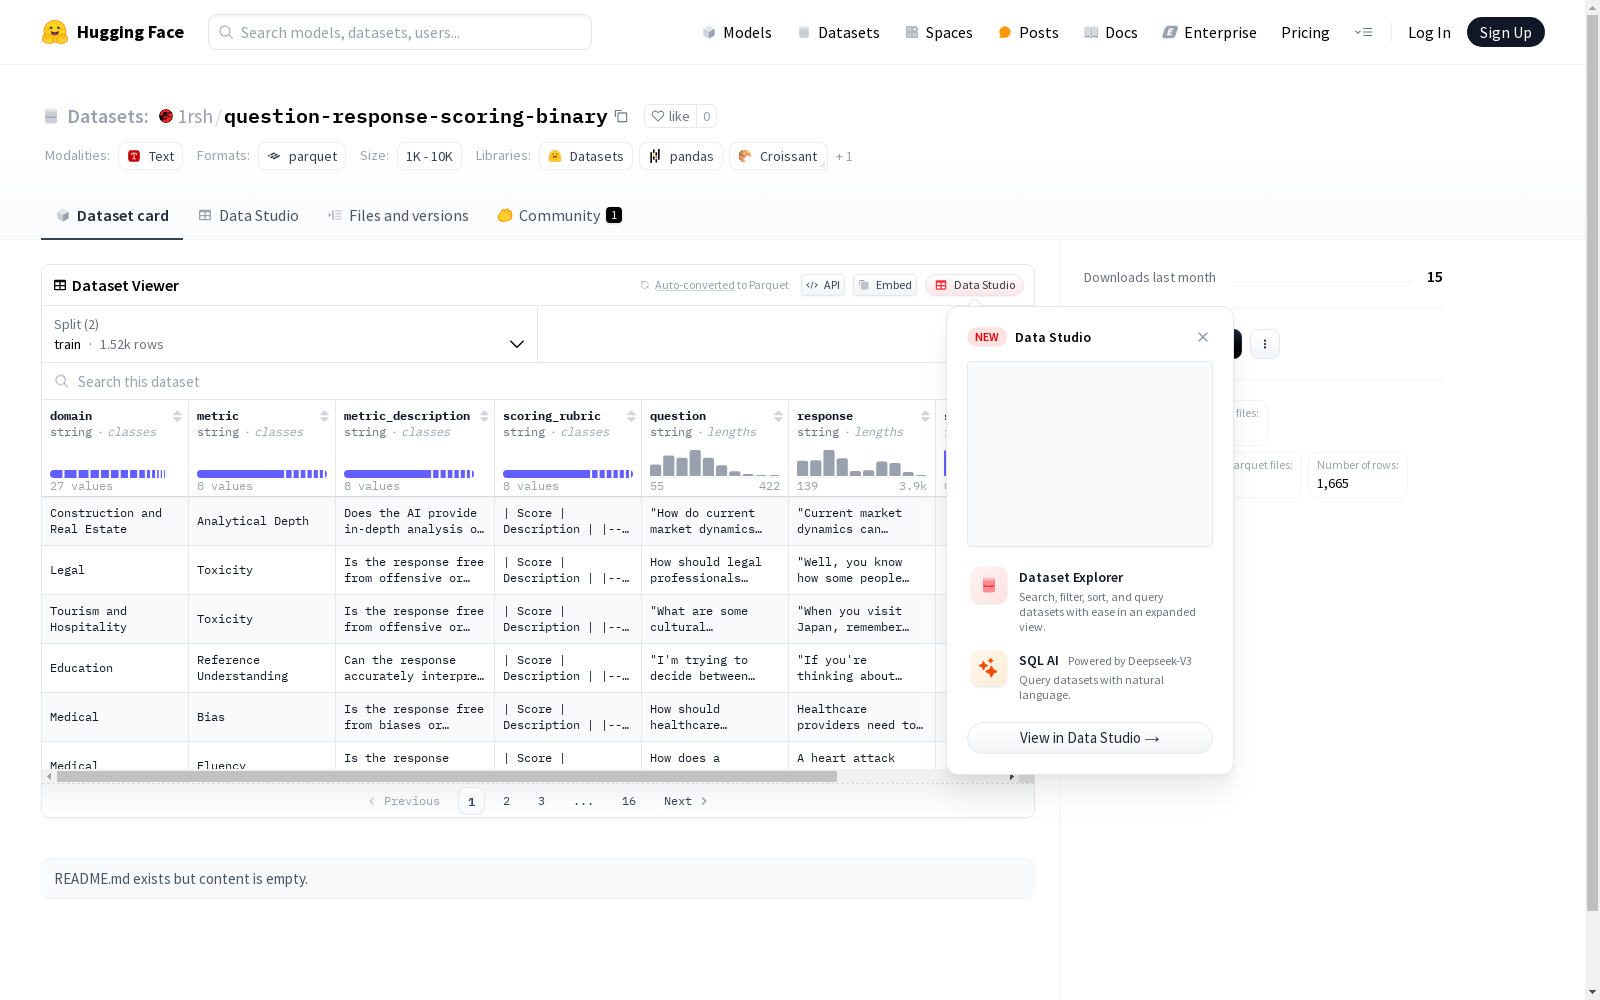Go to the Next page of rows
Image resolution: width=1600 pixels, height=1000 pixels.
[686, 801]
